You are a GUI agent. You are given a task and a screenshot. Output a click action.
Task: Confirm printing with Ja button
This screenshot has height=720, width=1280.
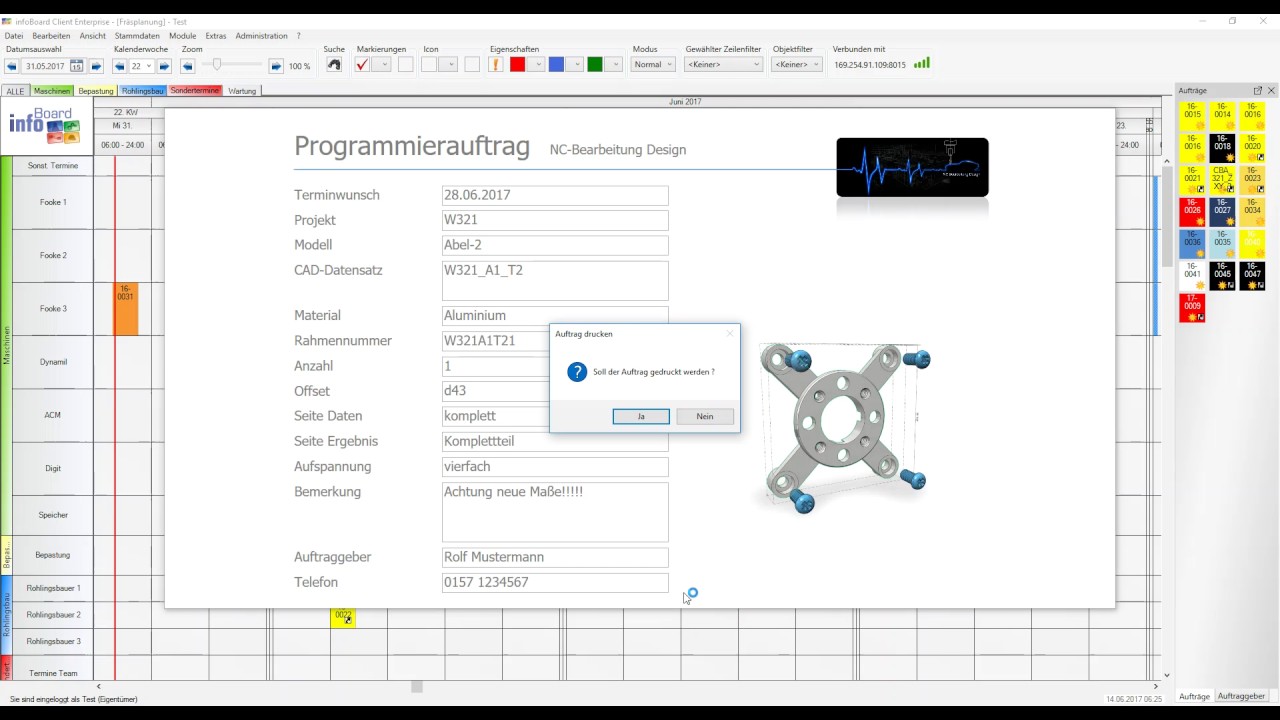click(x=641, y=416)
